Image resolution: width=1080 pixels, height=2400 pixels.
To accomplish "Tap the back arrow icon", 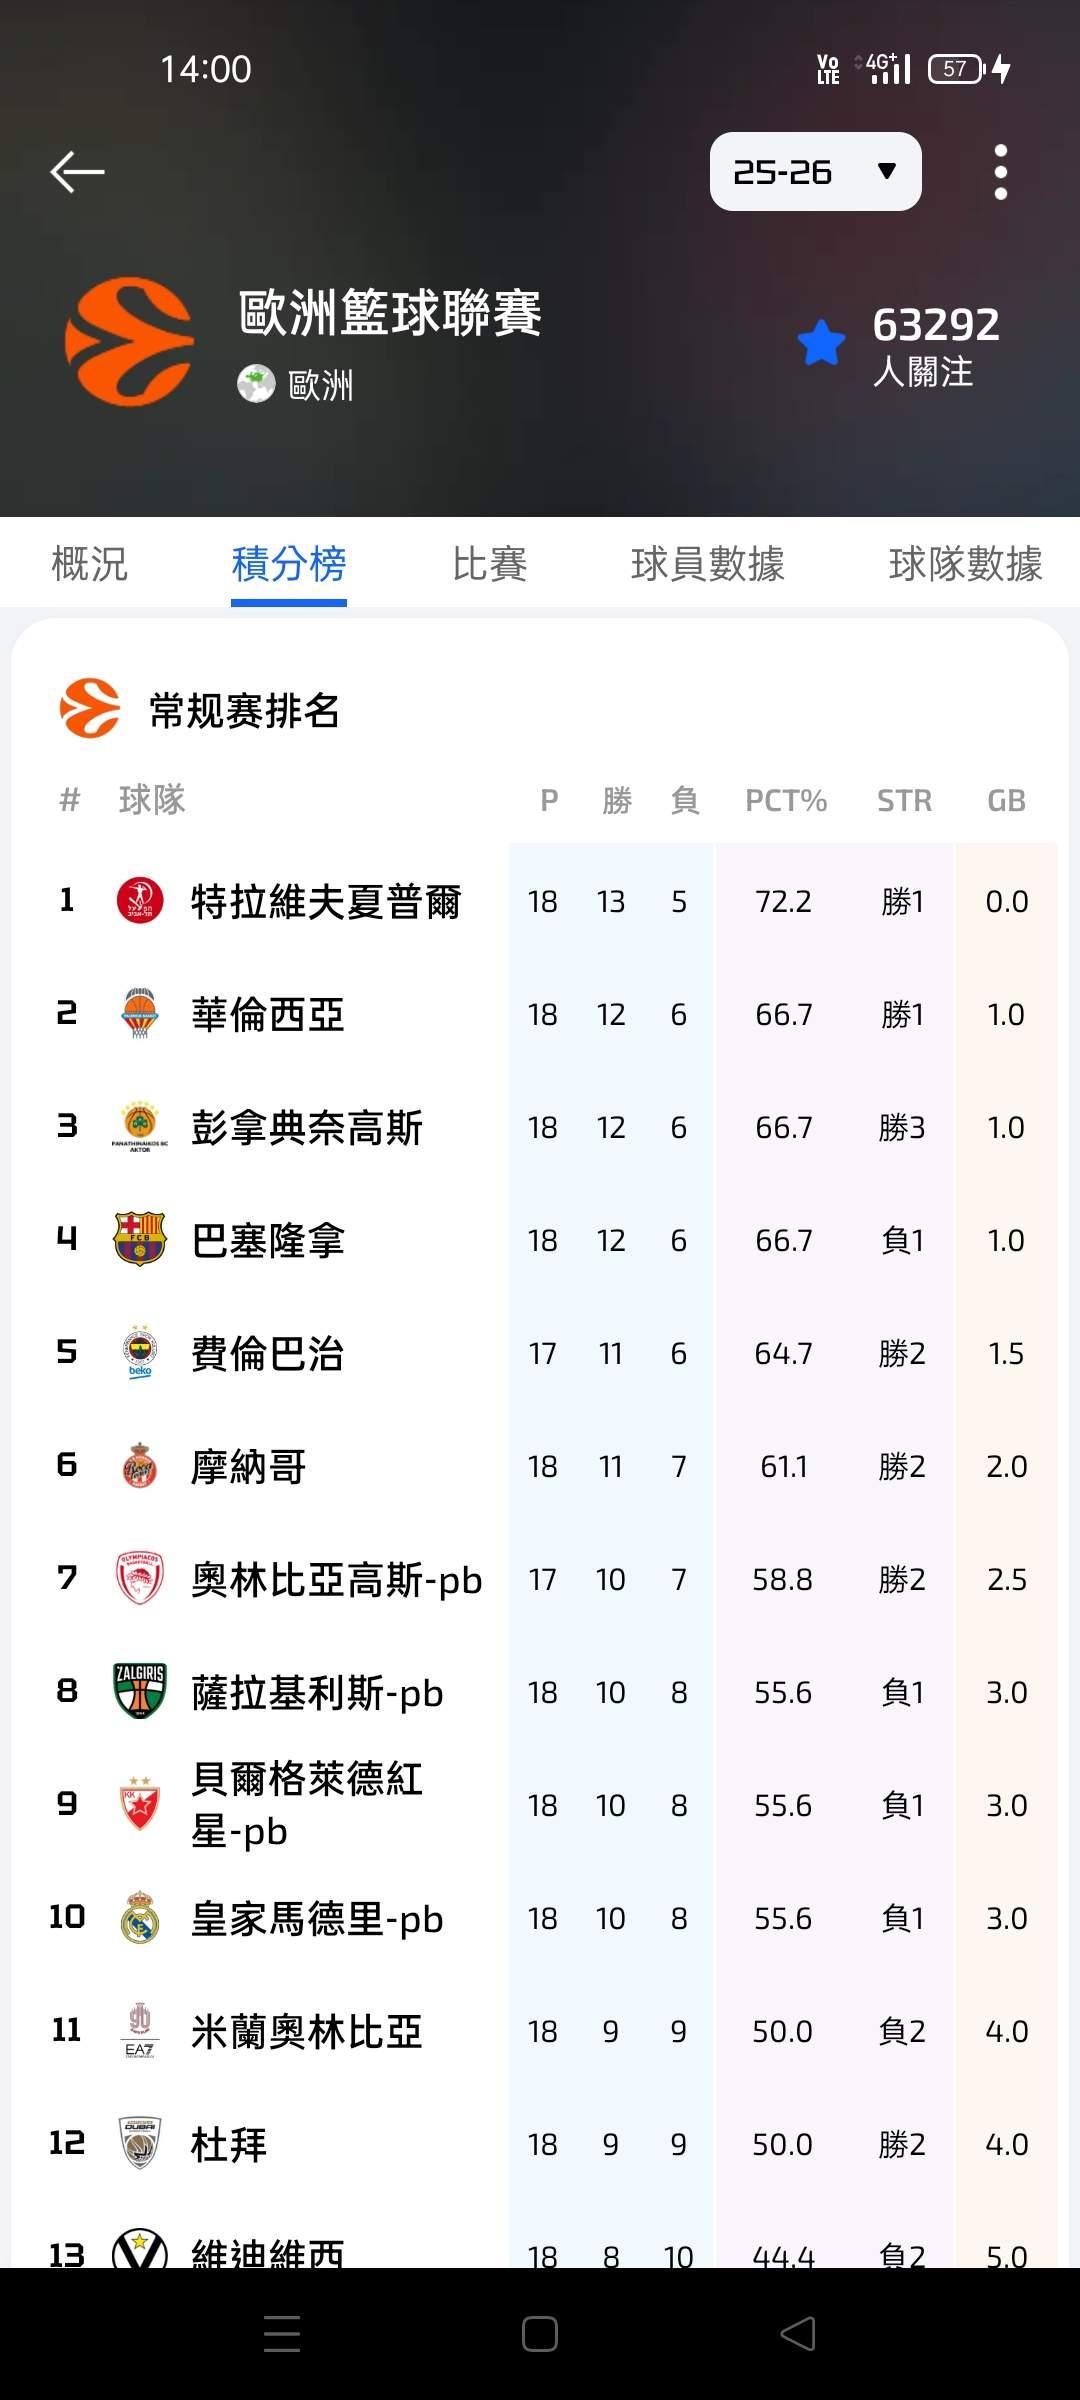I will point(78,172).
